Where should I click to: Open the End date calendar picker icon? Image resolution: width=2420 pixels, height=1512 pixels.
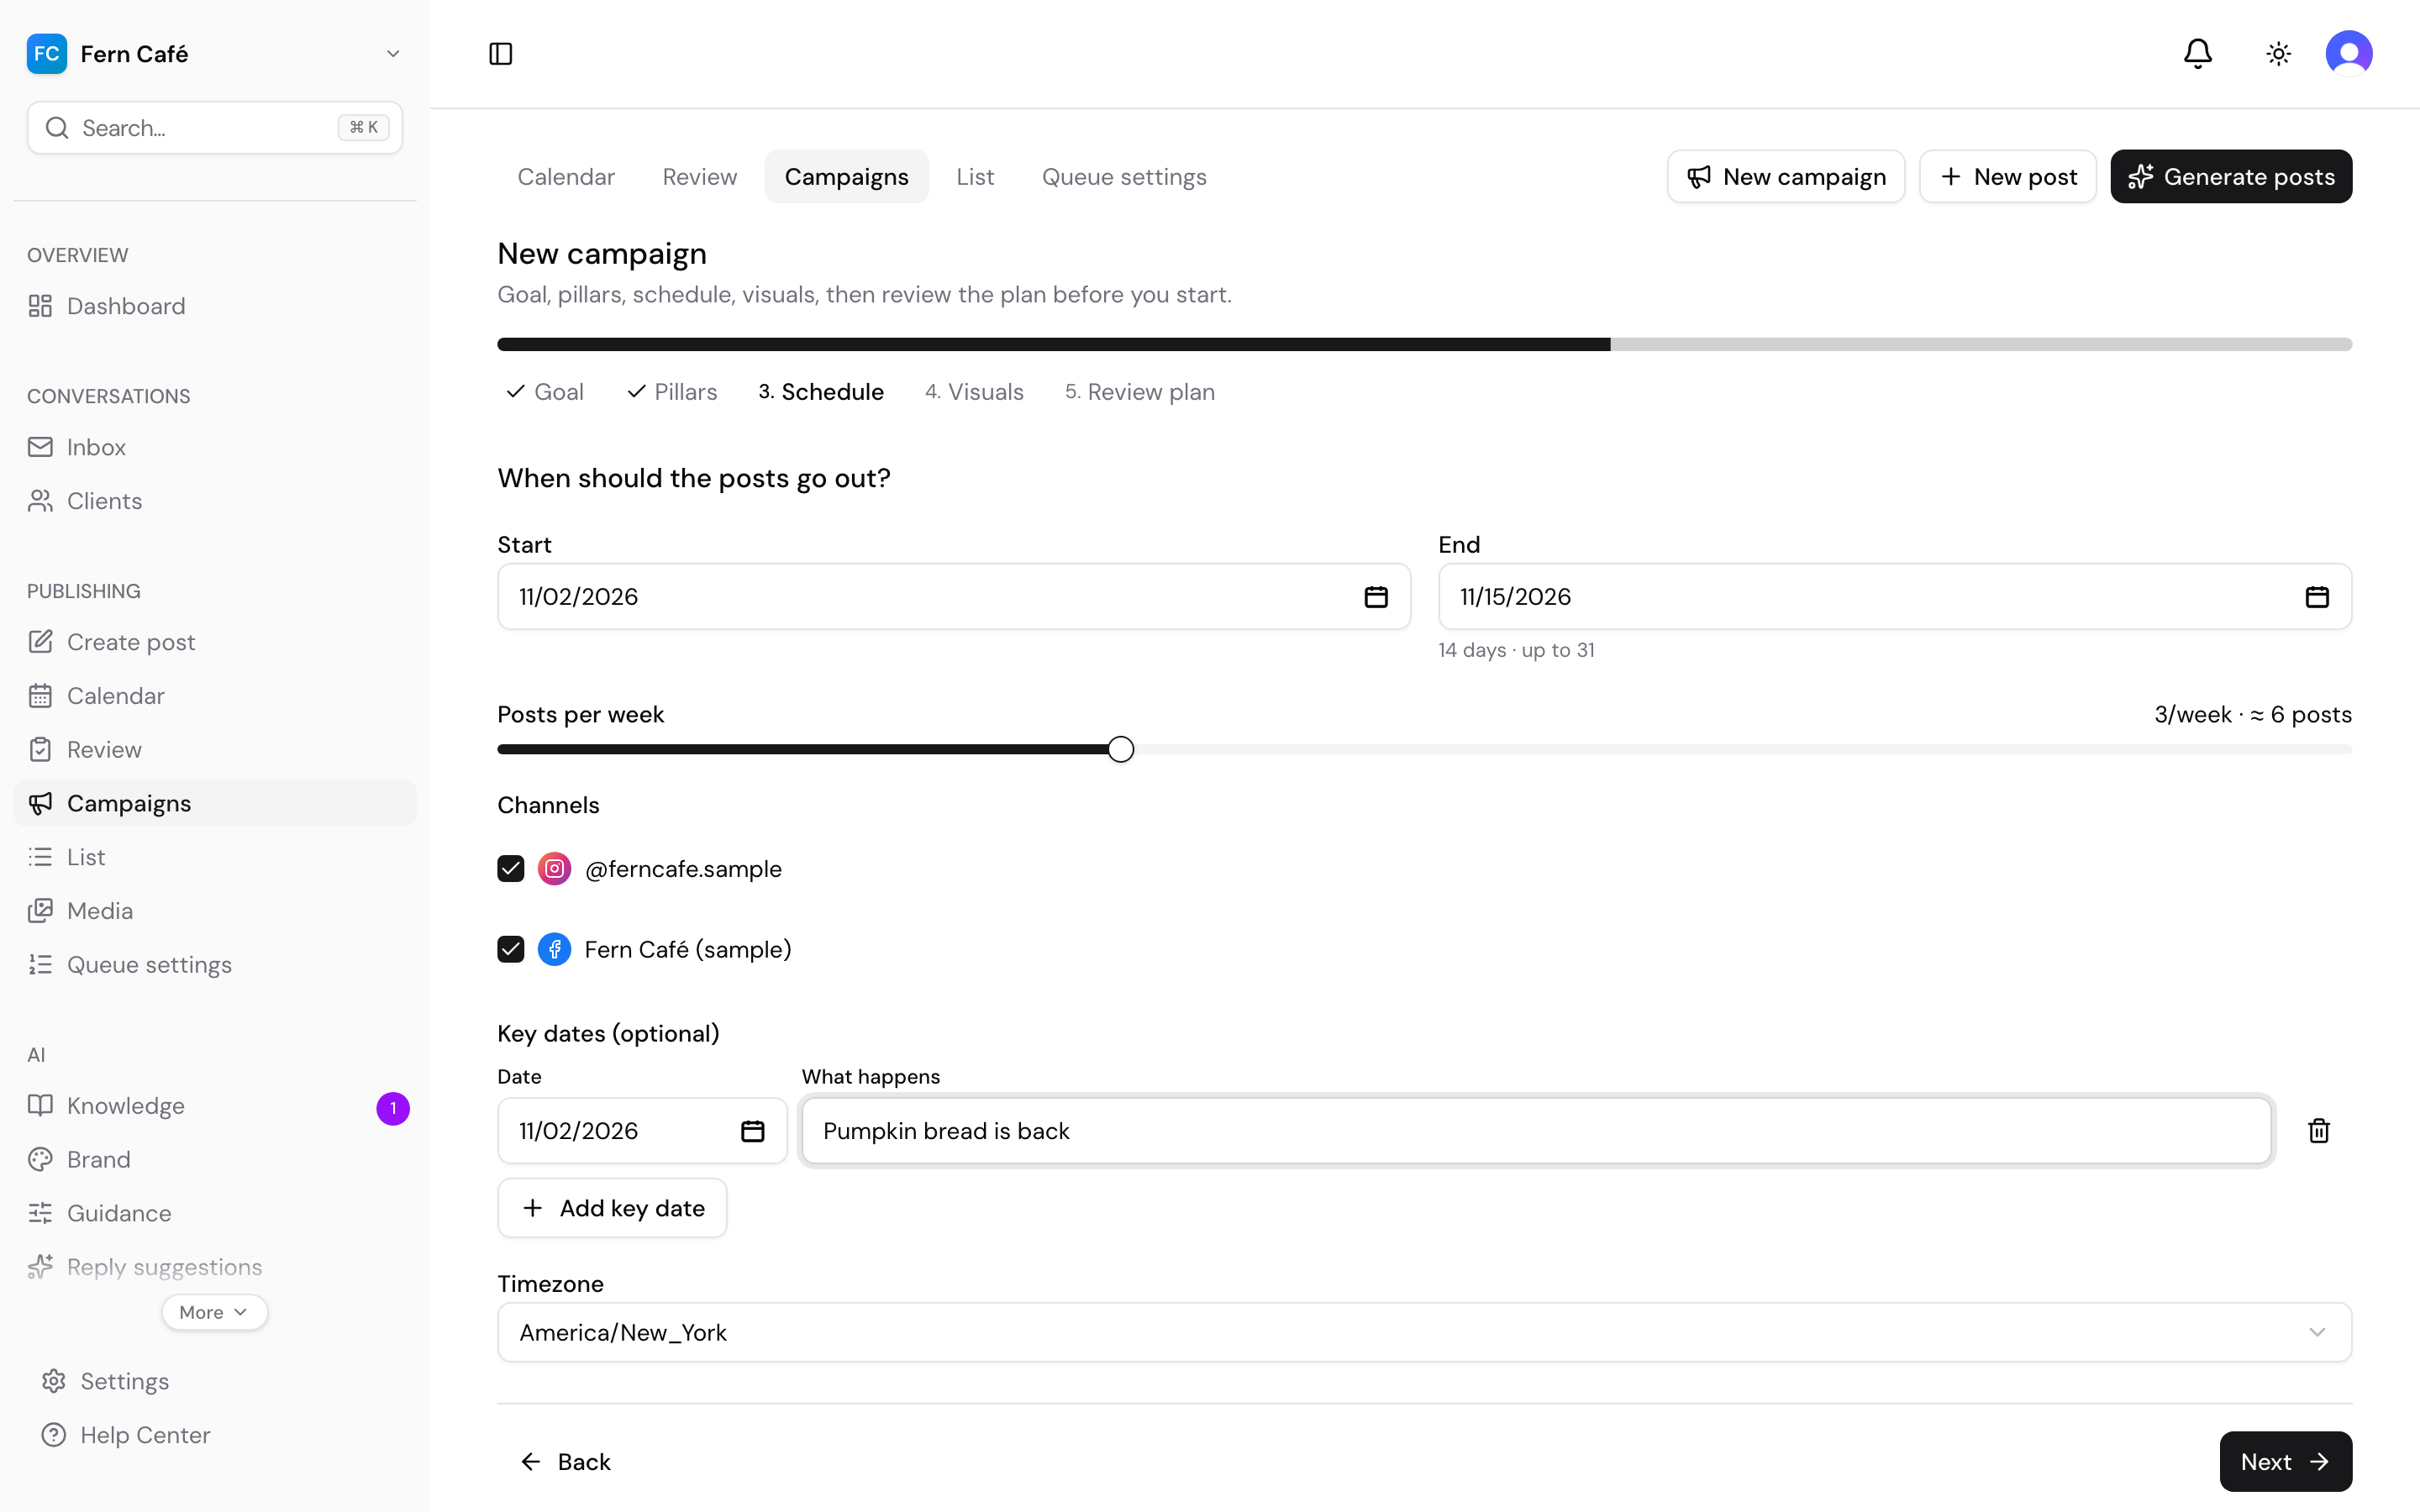(2317, 597)
